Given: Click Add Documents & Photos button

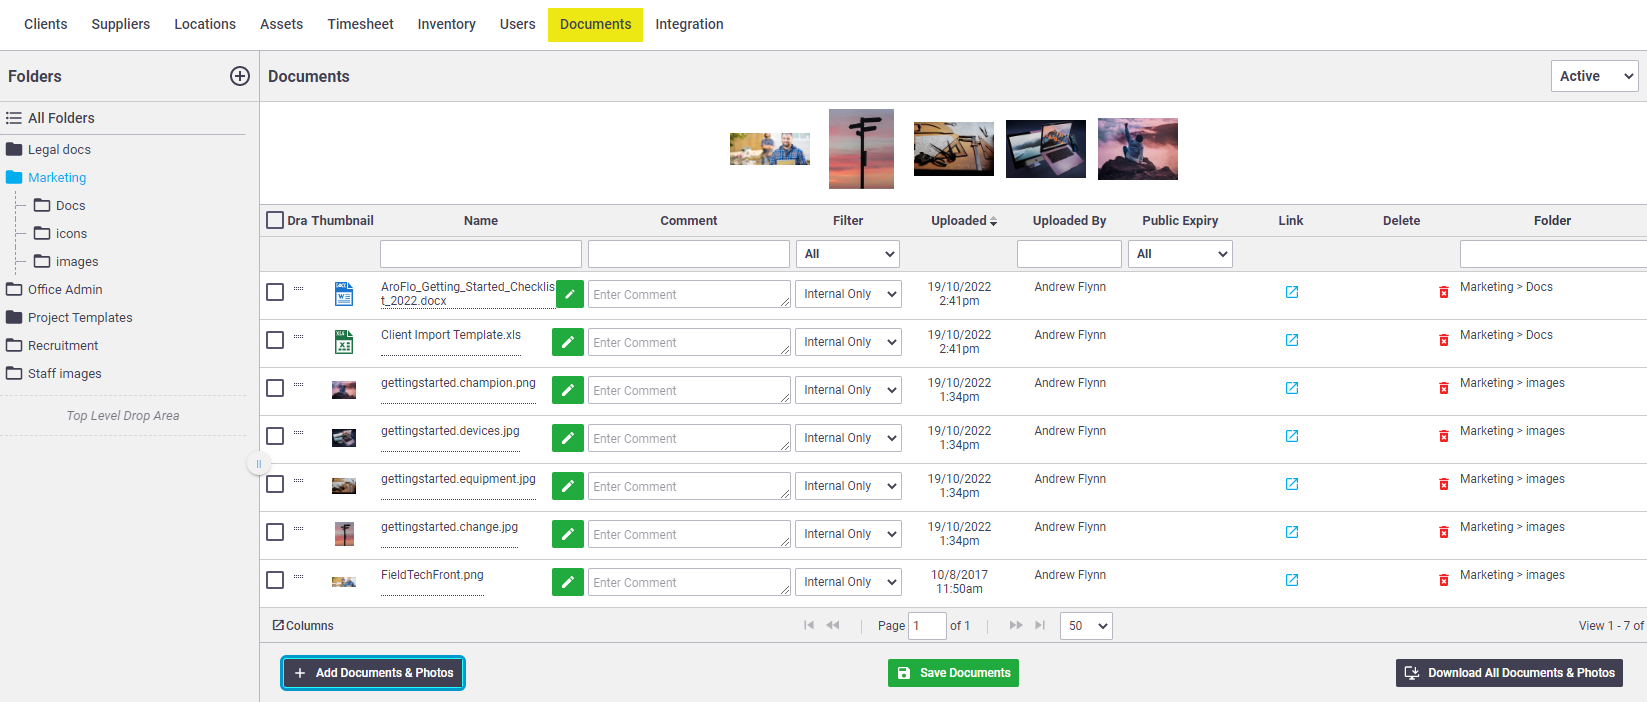Looking at the screenshot, I should click(374, 673).
